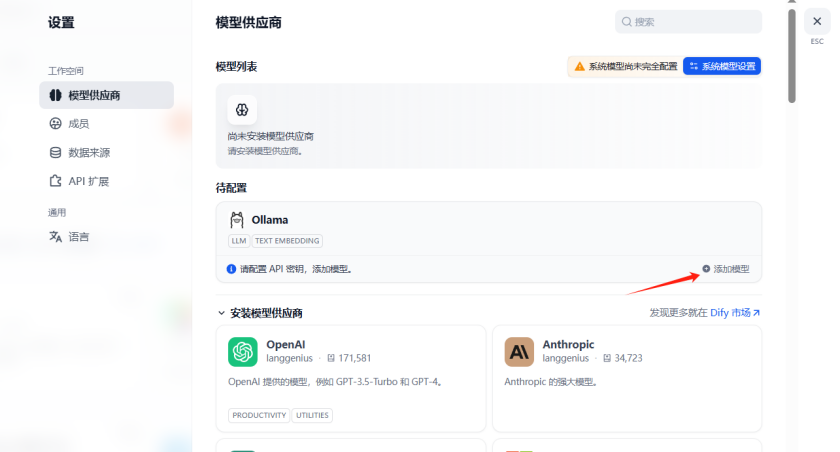Click the system model settings sliders icon
840x452 pixels.
point(694,66)
